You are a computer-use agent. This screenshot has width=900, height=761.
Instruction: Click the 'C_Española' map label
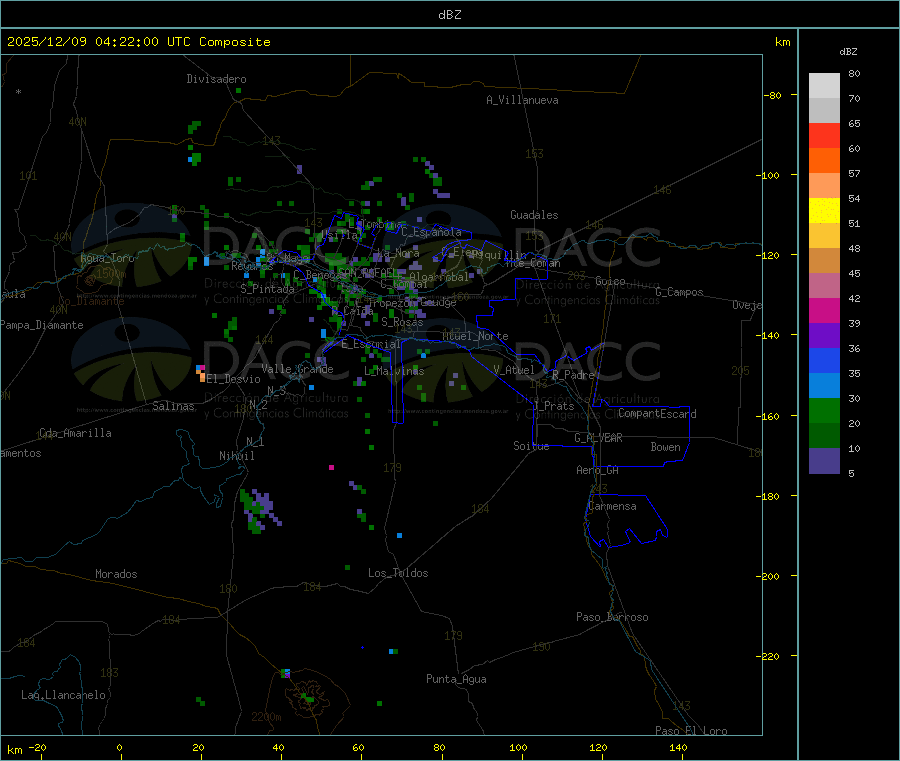[x=431, y=232]
